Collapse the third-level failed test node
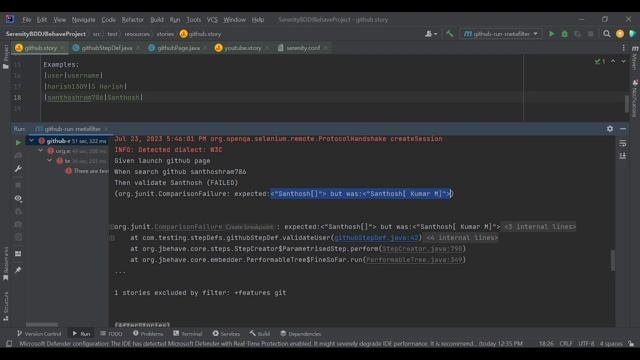The height and width of the screenshot is (360, 640). 49,161
